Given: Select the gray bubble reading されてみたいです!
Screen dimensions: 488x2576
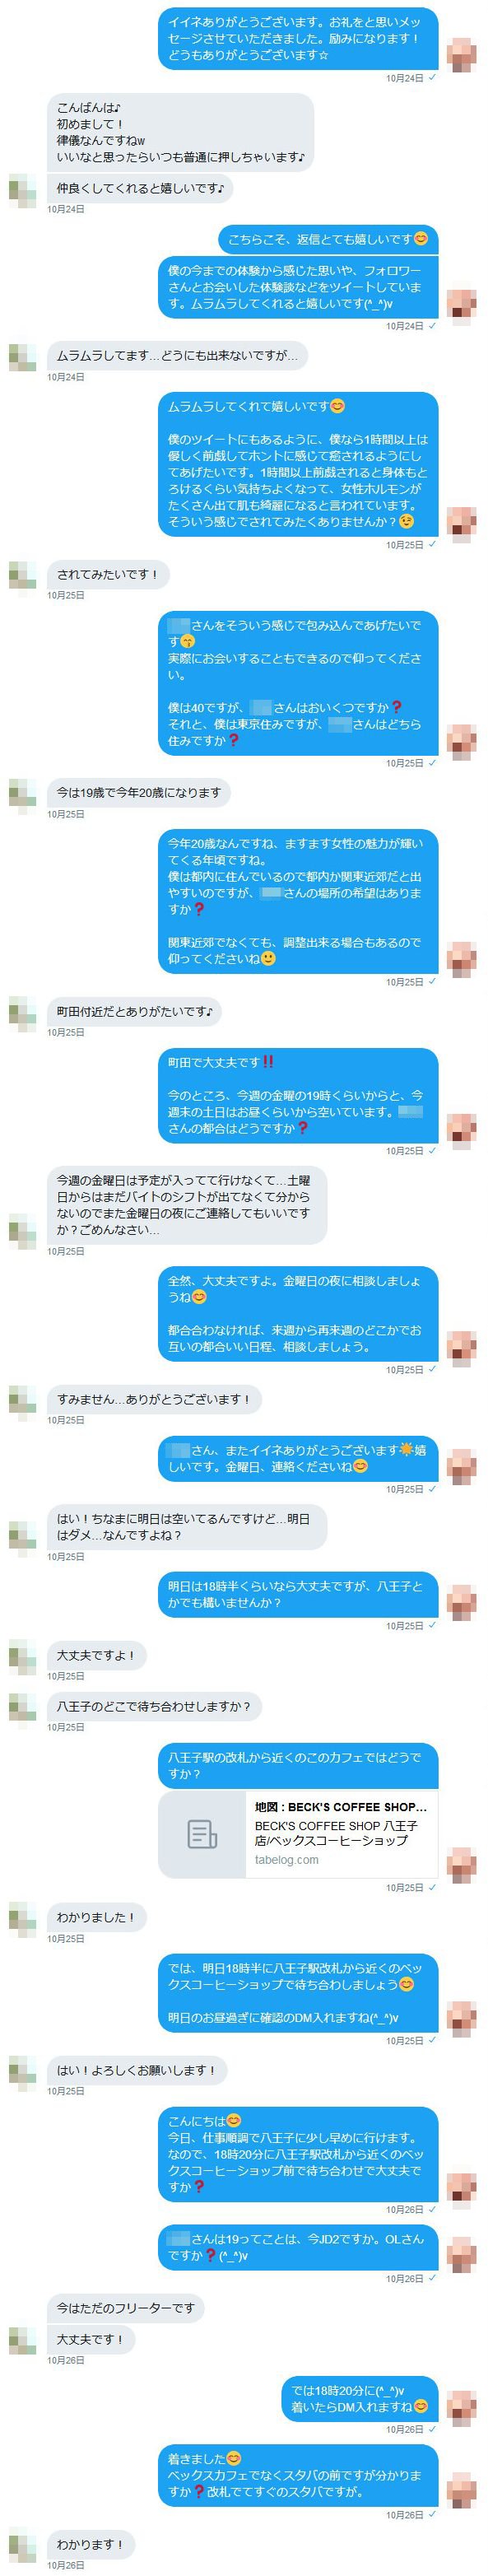Looking at the screenshot, I should coord(108,574).
